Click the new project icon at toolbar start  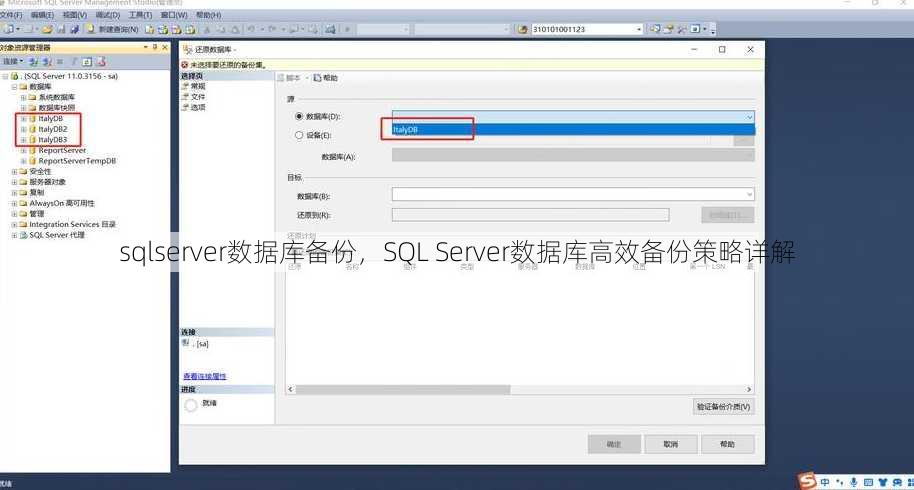(x=8, y=29)
